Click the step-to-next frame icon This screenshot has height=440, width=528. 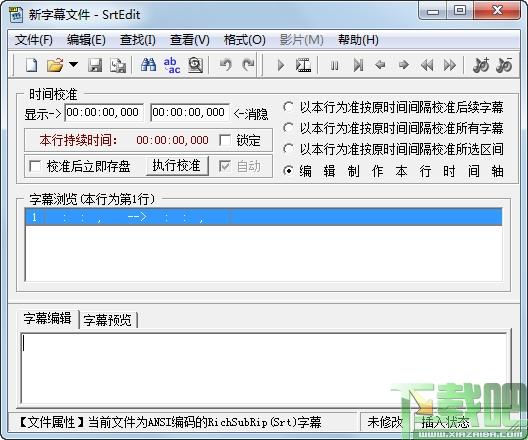(x=358, y=65)
